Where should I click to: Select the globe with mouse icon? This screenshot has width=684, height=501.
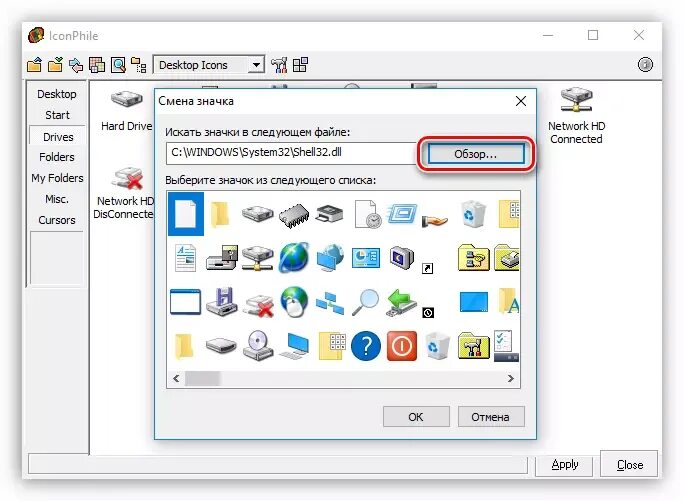tap(294, 302)
